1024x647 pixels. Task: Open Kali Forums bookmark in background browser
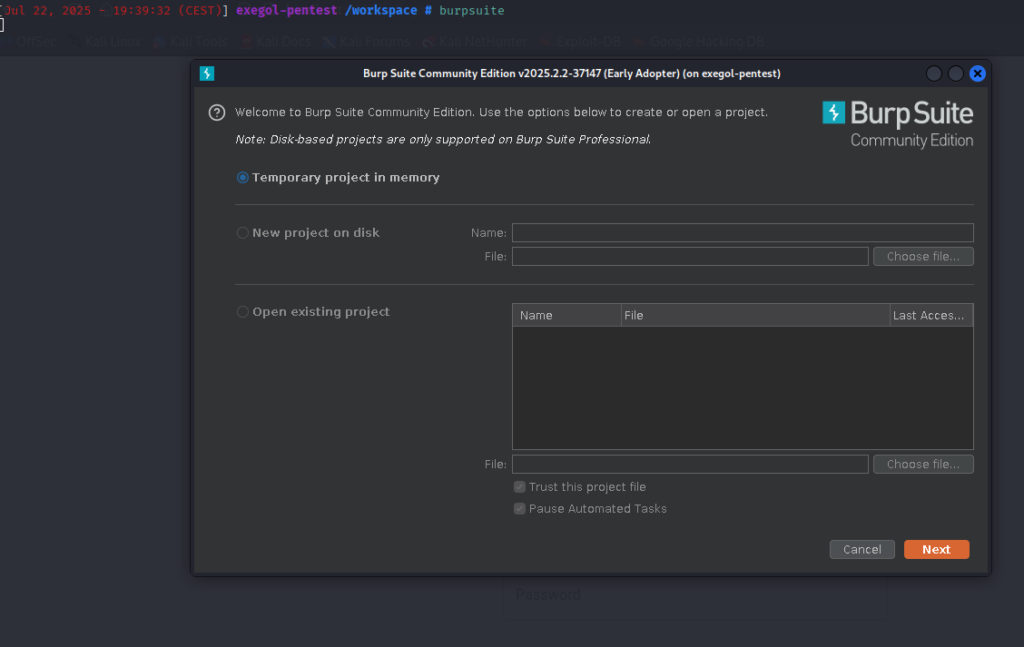[366, 42]
